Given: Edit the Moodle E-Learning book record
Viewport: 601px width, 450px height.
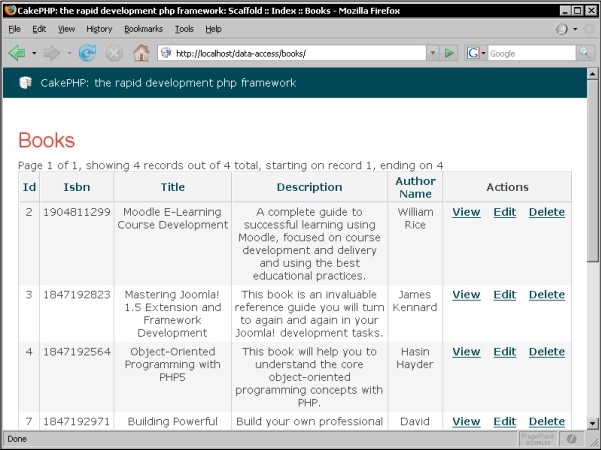Looking at the screenshot, I should [504, 212].
